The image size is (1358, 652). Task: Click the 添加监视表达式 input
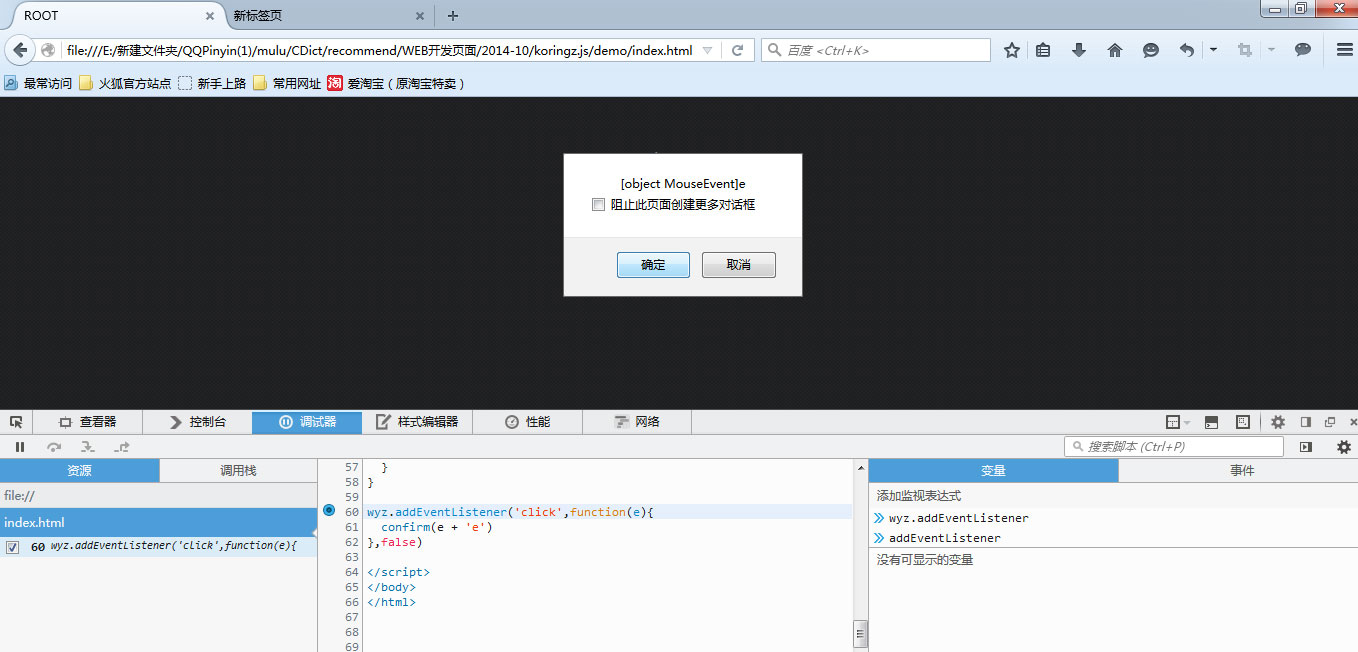pyautogui.click(x=1113, y=496)
